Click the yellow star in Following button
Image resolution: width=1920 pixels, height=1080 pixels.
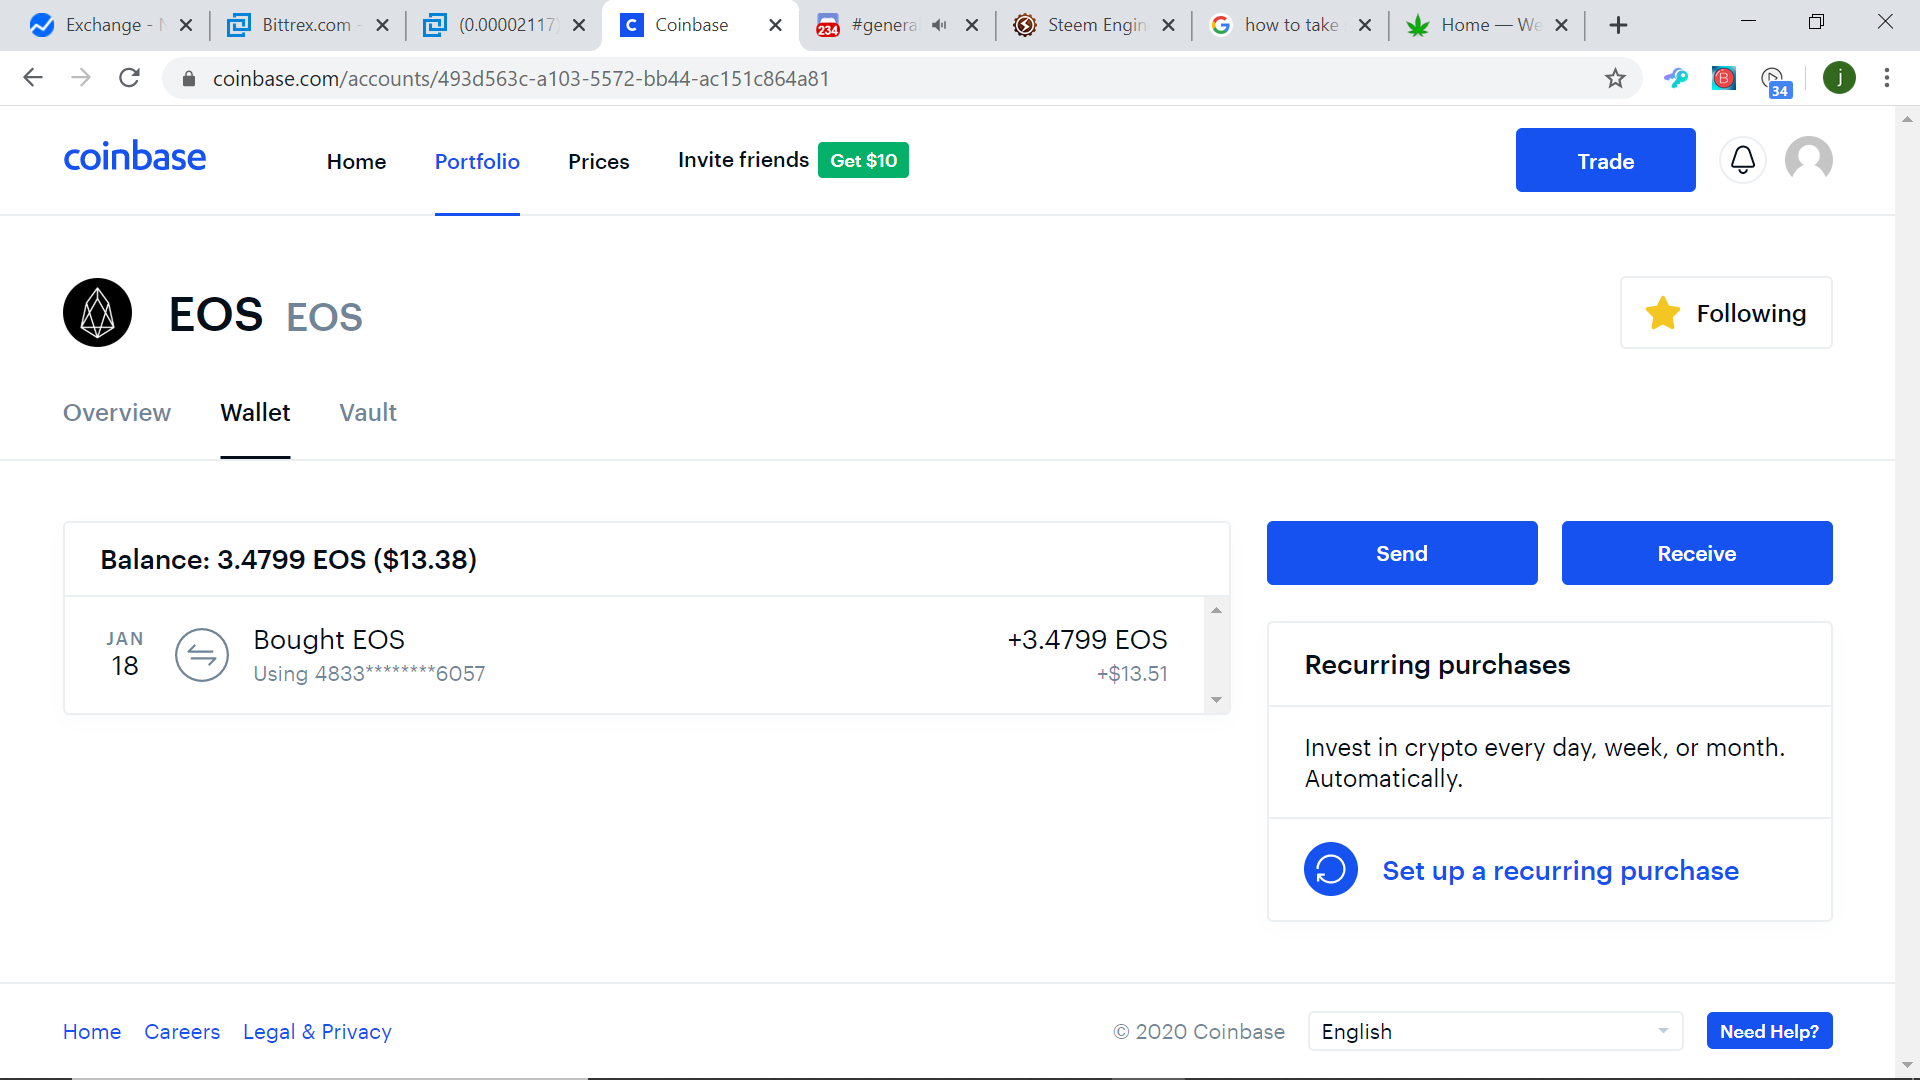[x=1662, y=313]
